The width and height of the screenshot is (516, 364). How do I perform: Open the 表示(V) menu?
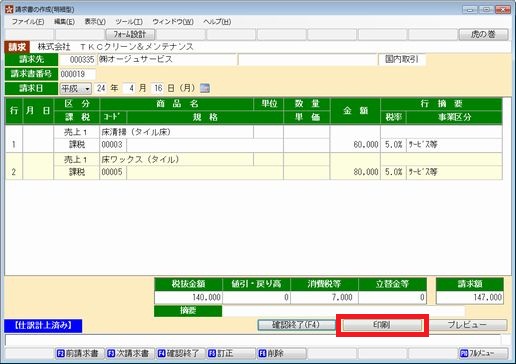point(95,22)
